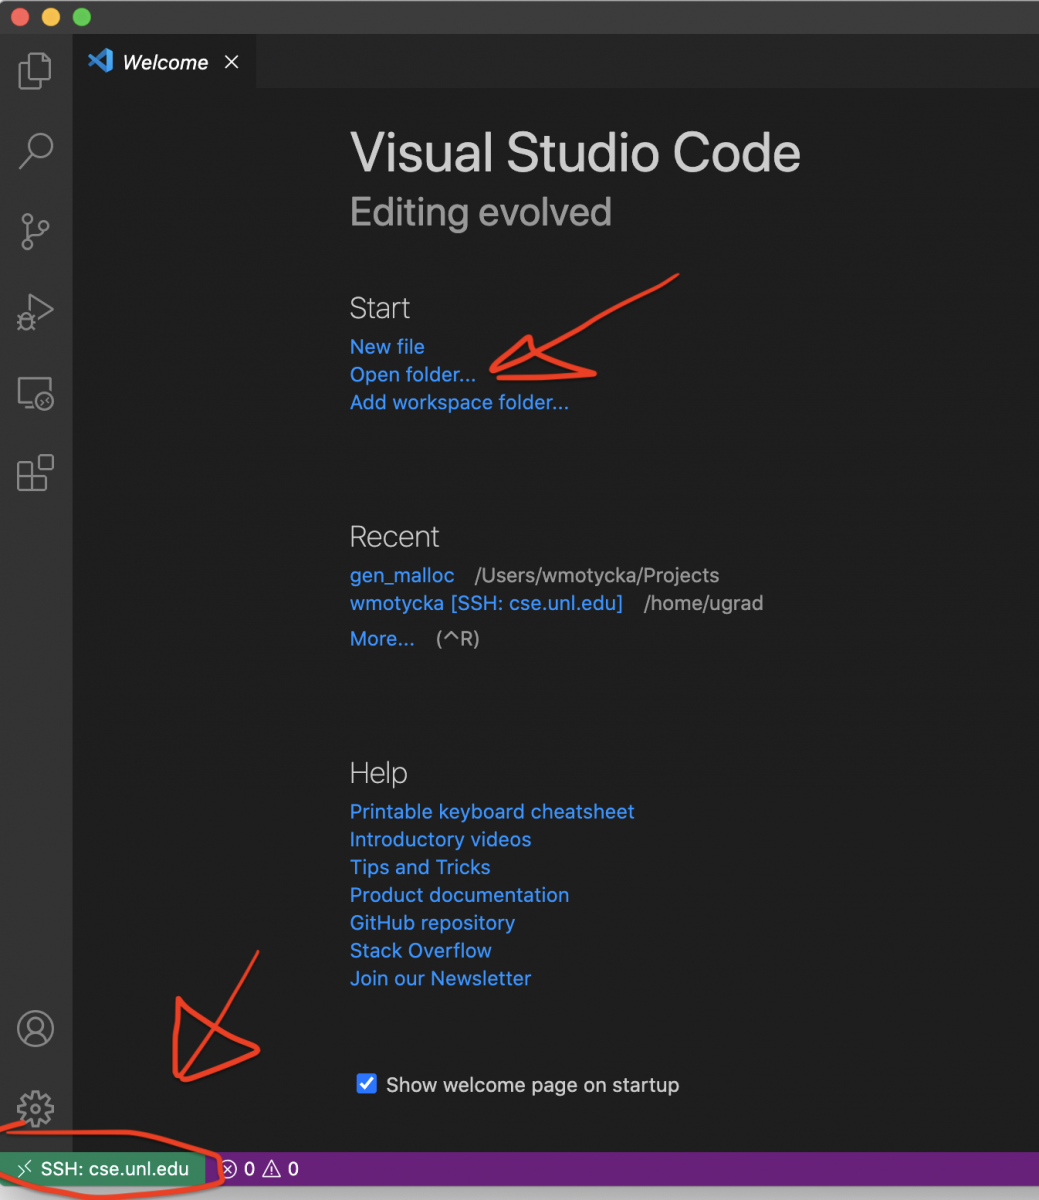Open Printable keyboard cheatsheet link
Image resolution: width=1039 pixels, height=1200 pixels.
pyautogui.click(x=492, y=812)
